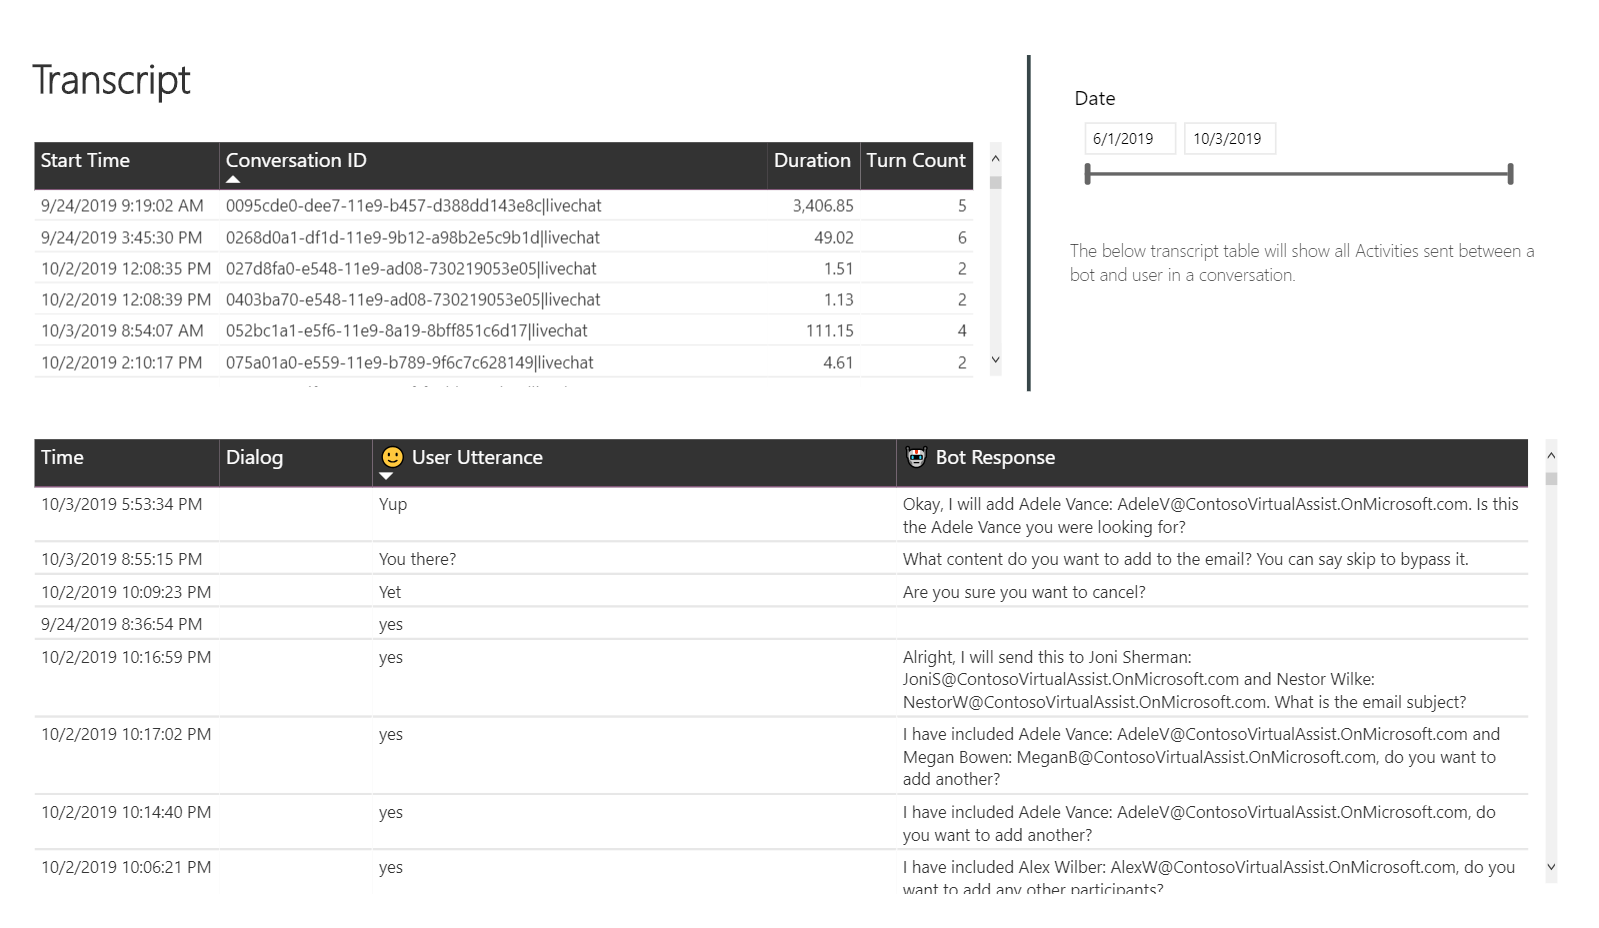The width and height of the screenshot is (1599, 928).
Task: Click the start time 10/2/2019 12:08:35 PM
Action: click(x=126, y=269)
